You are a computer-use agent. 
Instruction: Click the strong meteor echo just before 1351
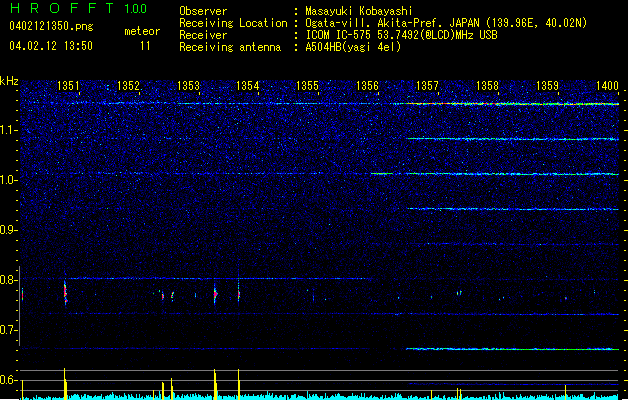pyautogui.click(x=65, y=292)
